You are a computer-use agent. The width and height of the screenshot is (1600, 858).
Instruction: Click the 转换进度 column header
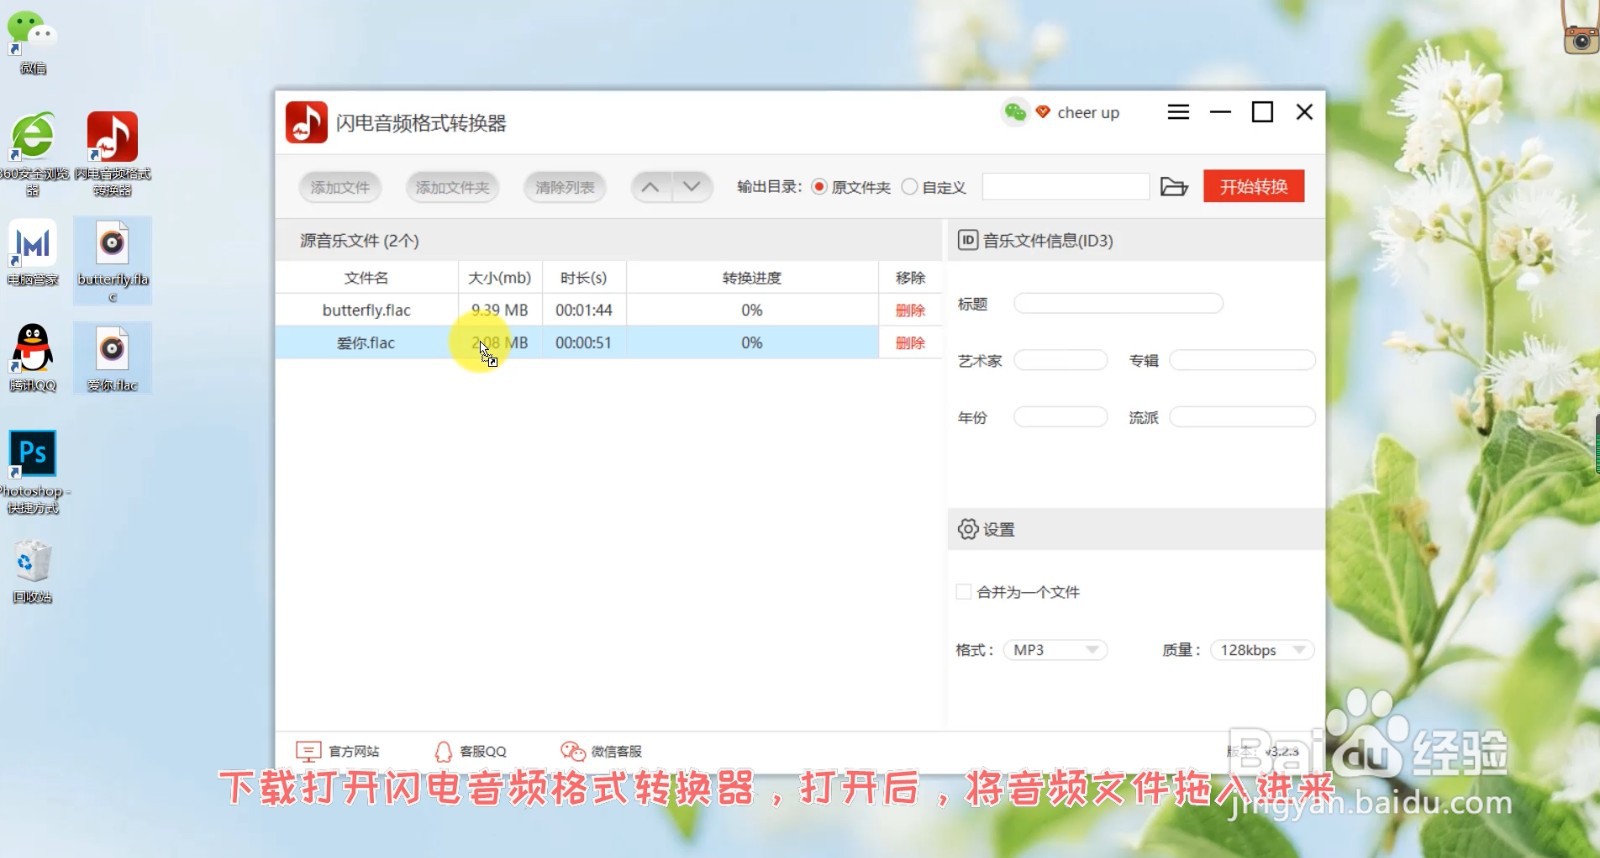click(752, 278)
